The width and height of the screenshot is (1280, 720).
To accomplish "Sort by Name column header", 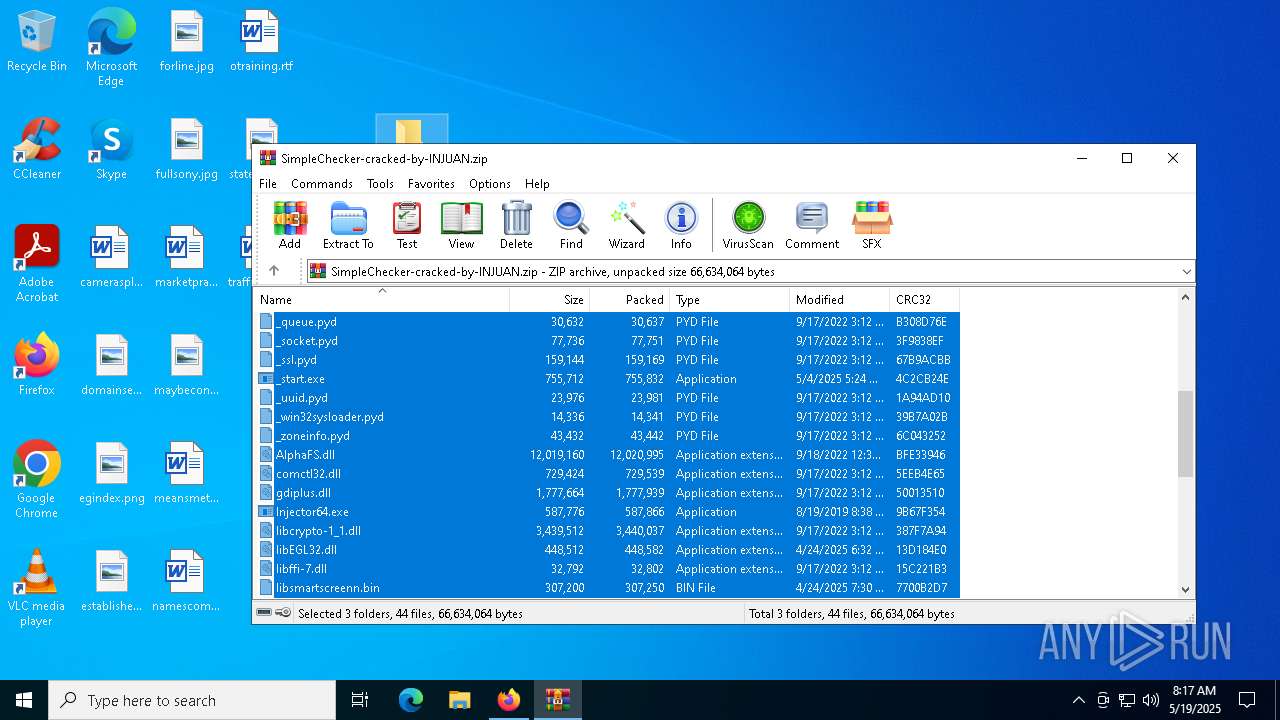I will point(382,299).
